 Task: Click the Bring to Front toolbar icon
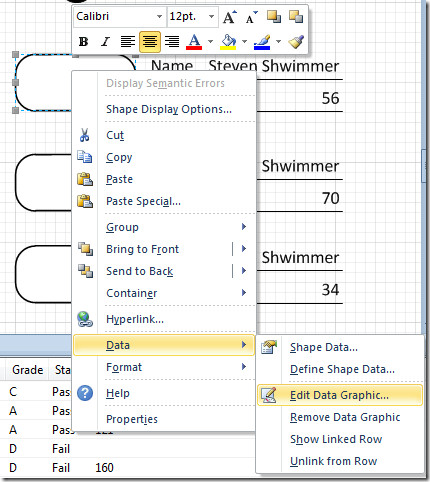(274, 17)
